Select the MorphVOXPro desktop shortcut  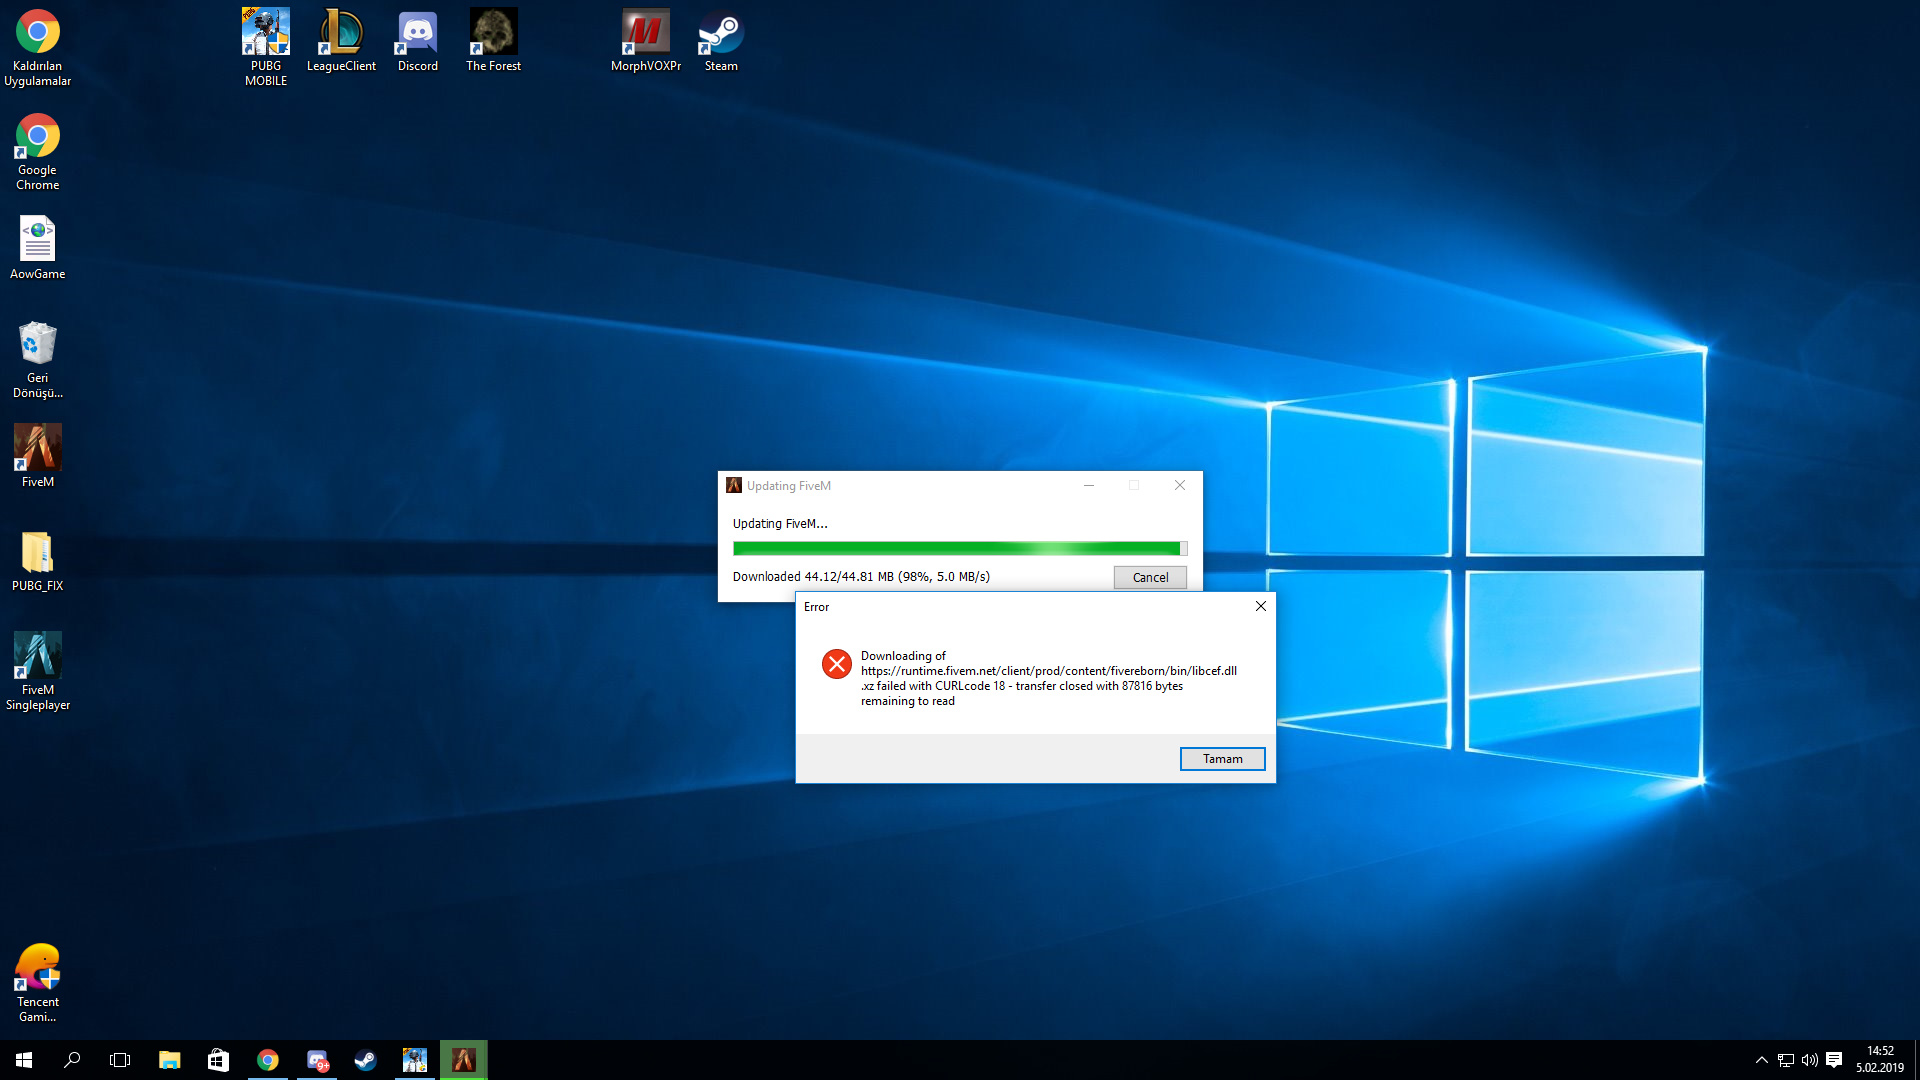click(646, 41)
